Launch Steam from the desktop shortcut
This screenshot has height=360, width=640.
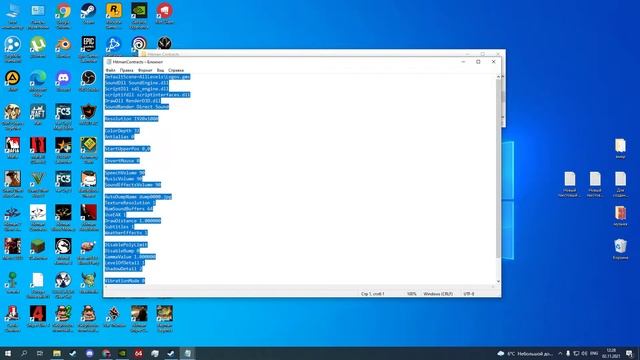[x=88, y=14]
